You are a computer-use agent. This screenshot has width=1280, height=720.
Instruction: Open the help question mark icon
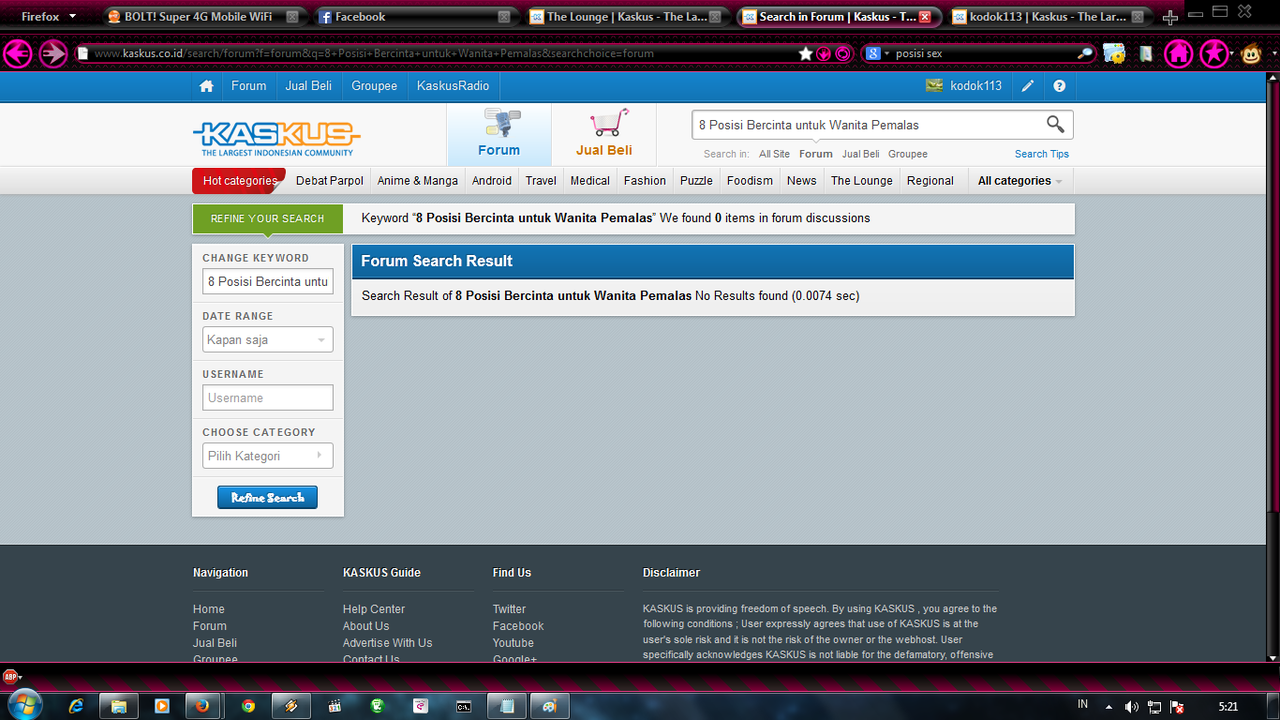[1059, 86]
